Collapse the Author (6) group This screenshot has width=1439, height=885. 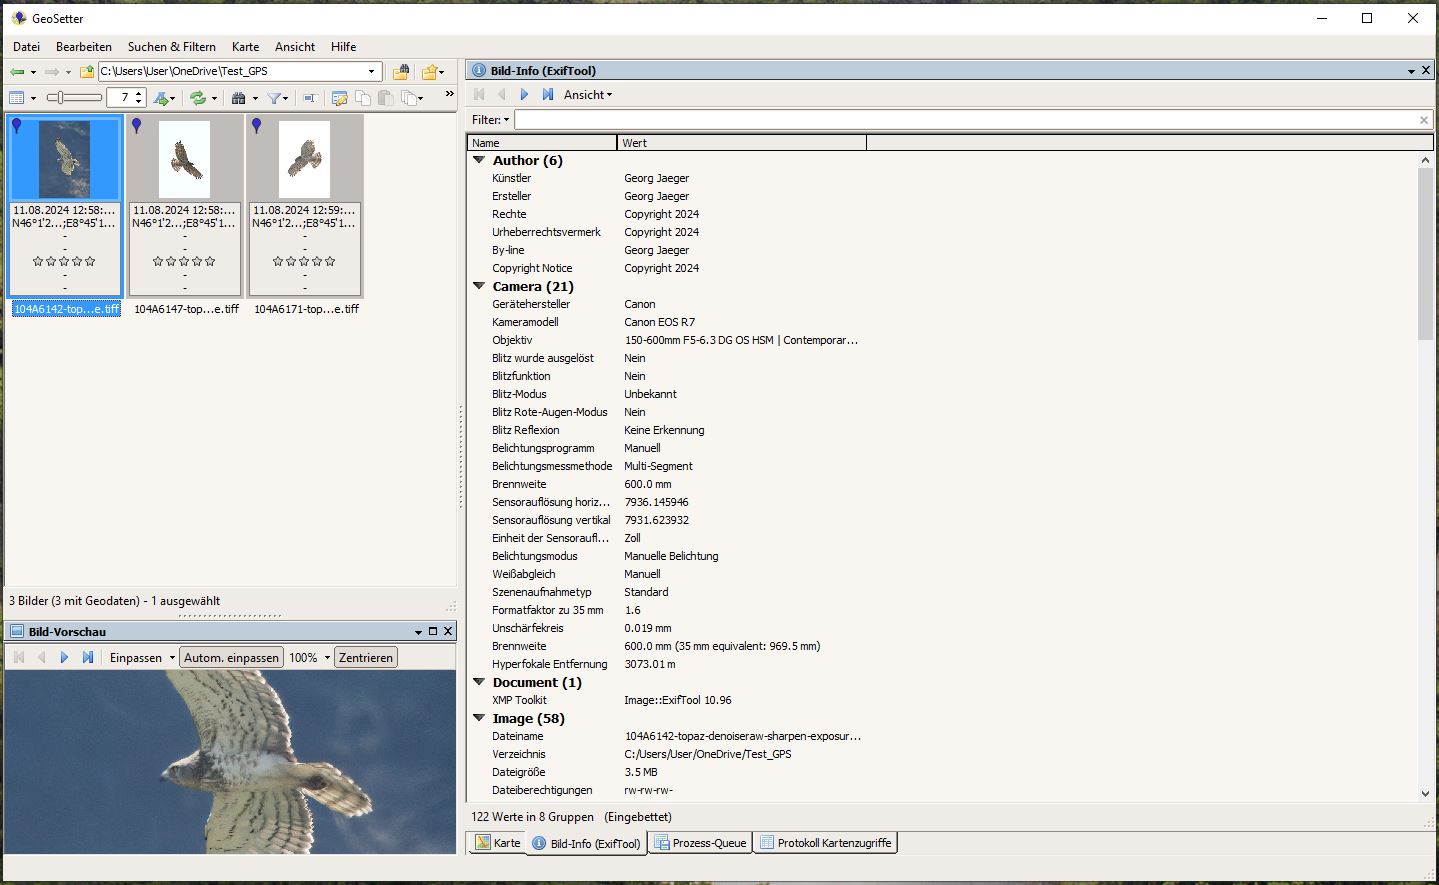pos(479,160)
